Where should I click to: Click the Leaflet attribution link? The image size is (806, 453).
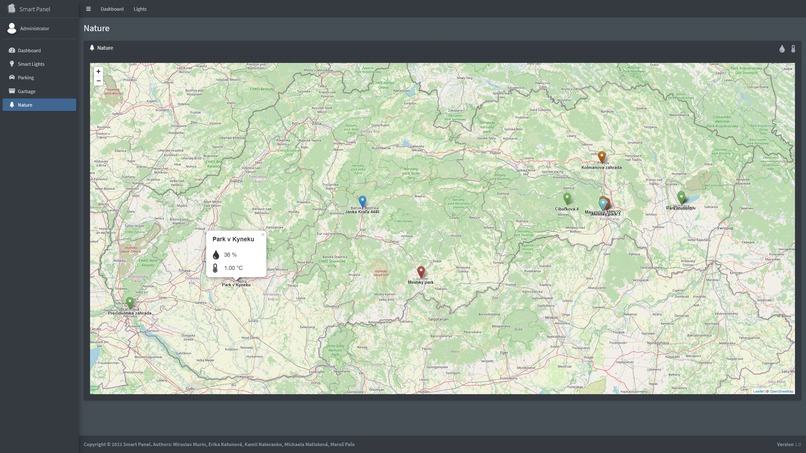[x=759, y=391]
